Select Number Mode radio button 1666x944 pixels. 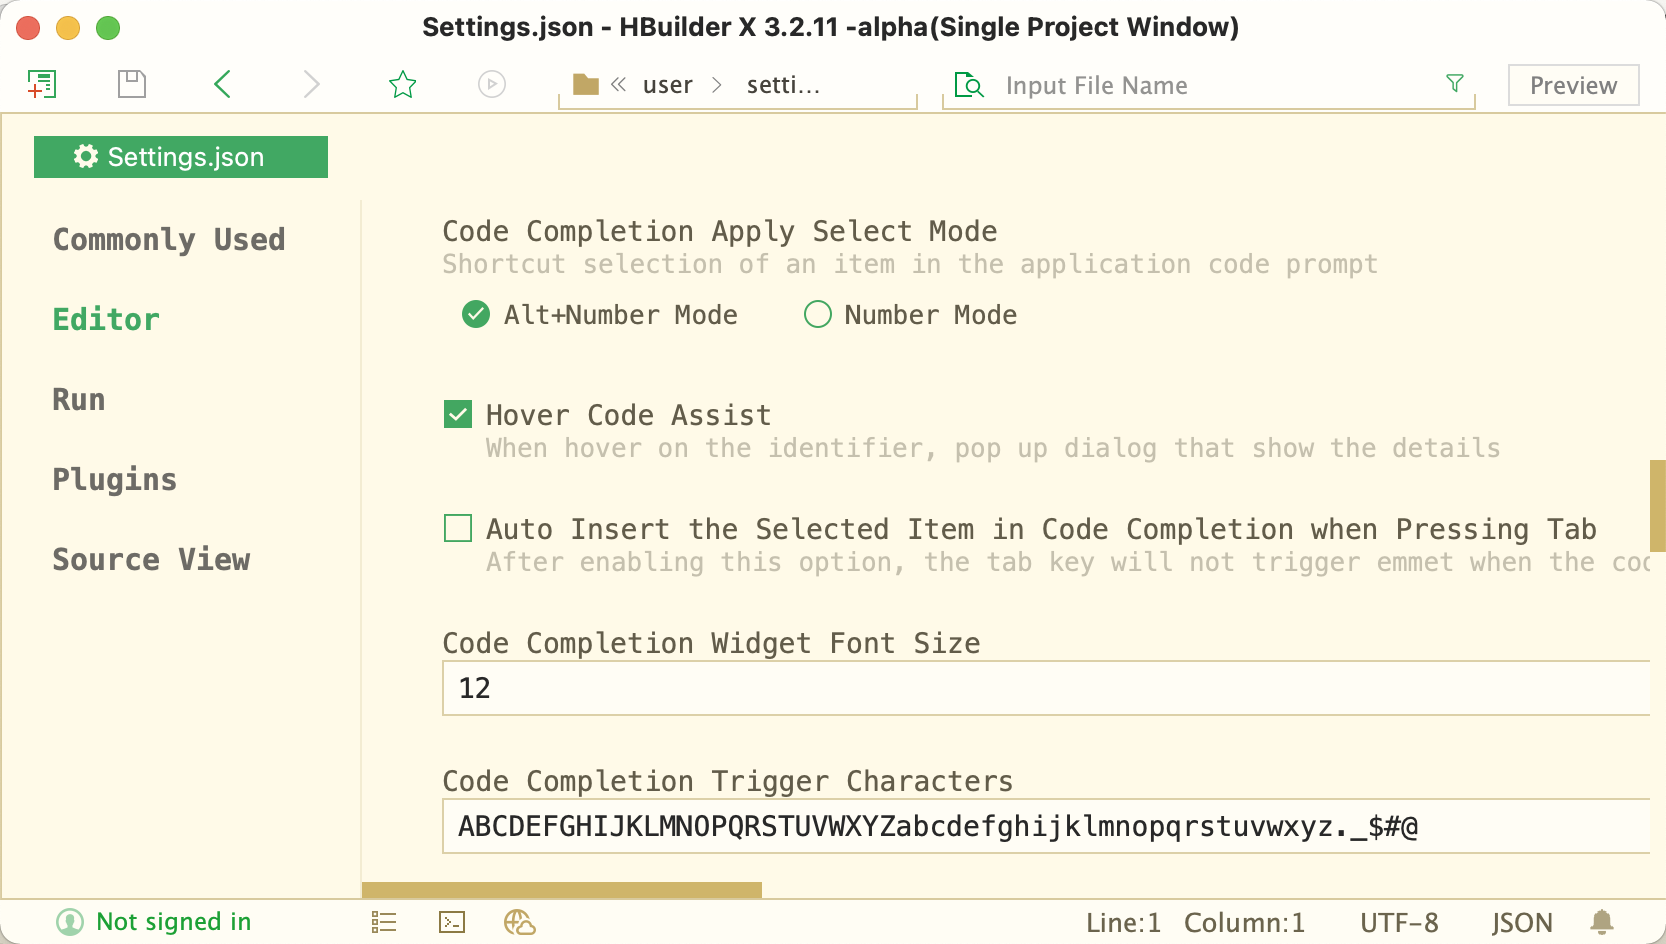tap(818, 314)
